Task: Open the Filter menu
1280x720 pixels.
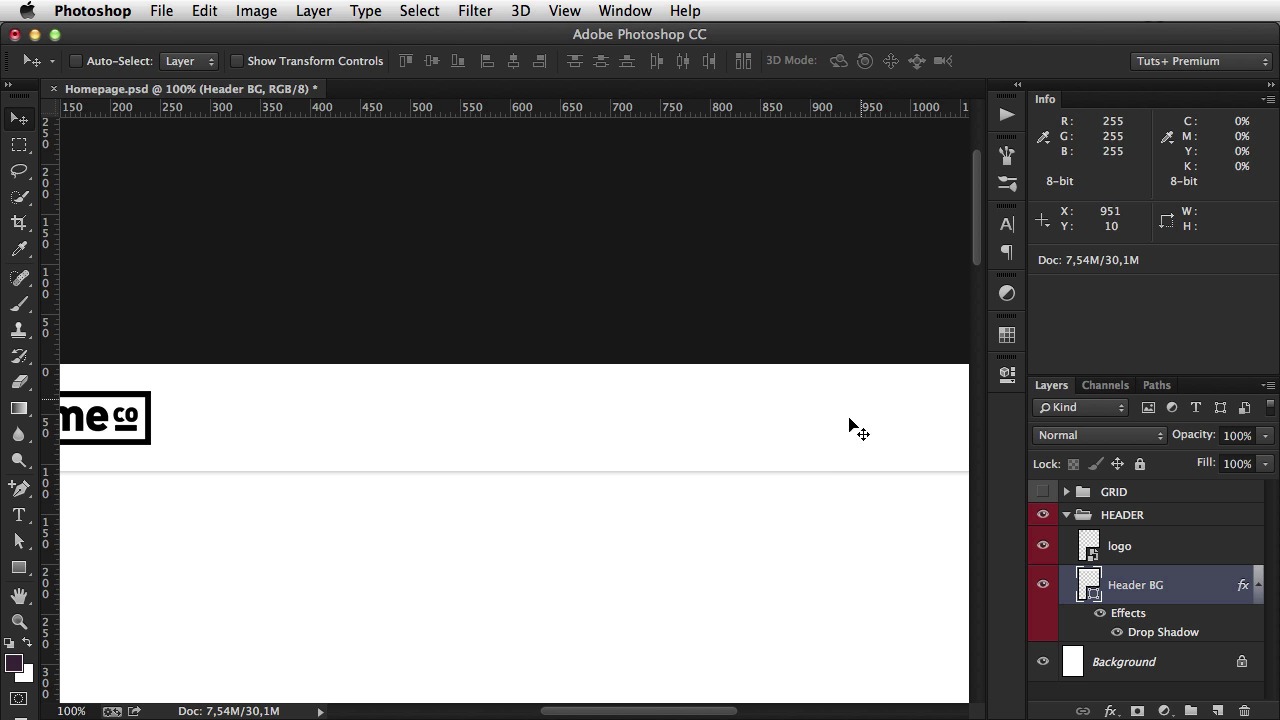Action: point(475,11)
